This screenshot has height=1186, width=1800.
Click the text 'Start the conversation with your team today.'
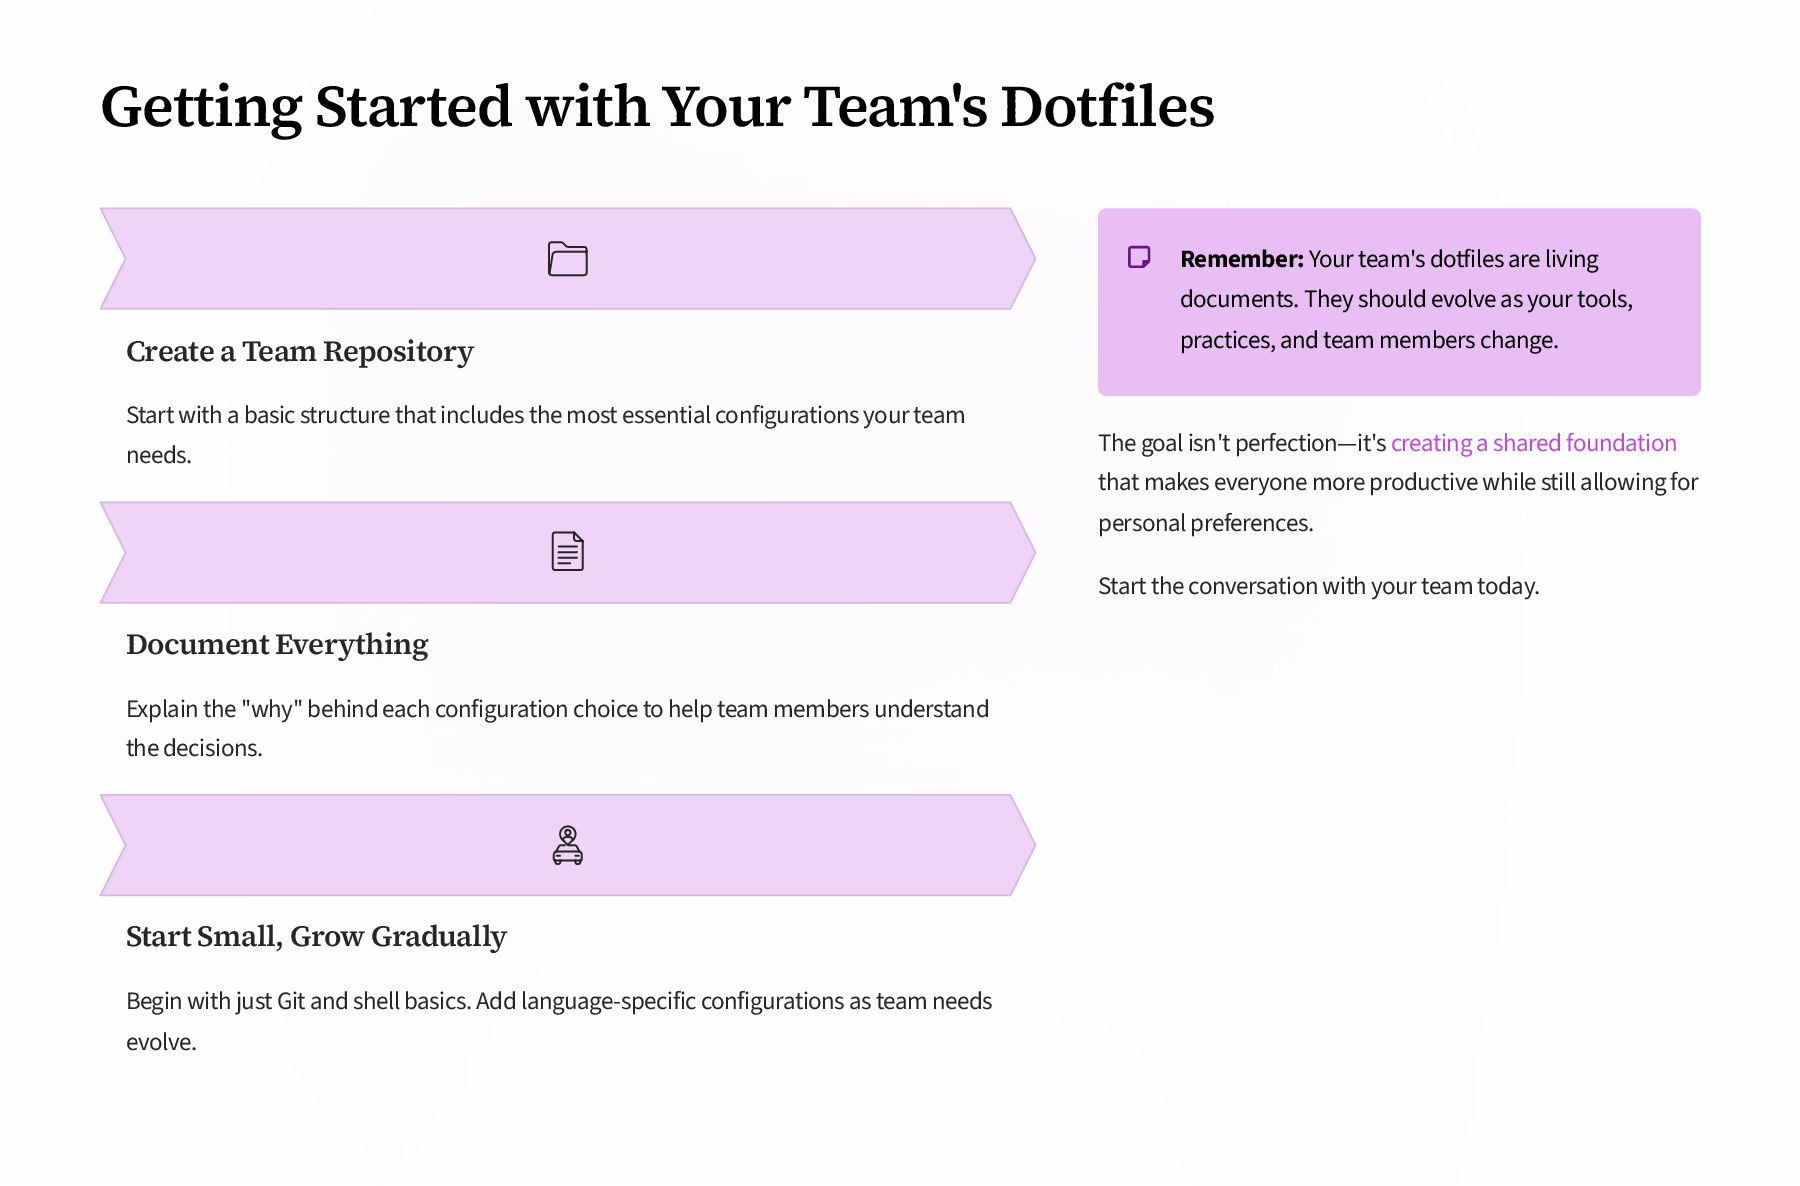[1318, 586]
